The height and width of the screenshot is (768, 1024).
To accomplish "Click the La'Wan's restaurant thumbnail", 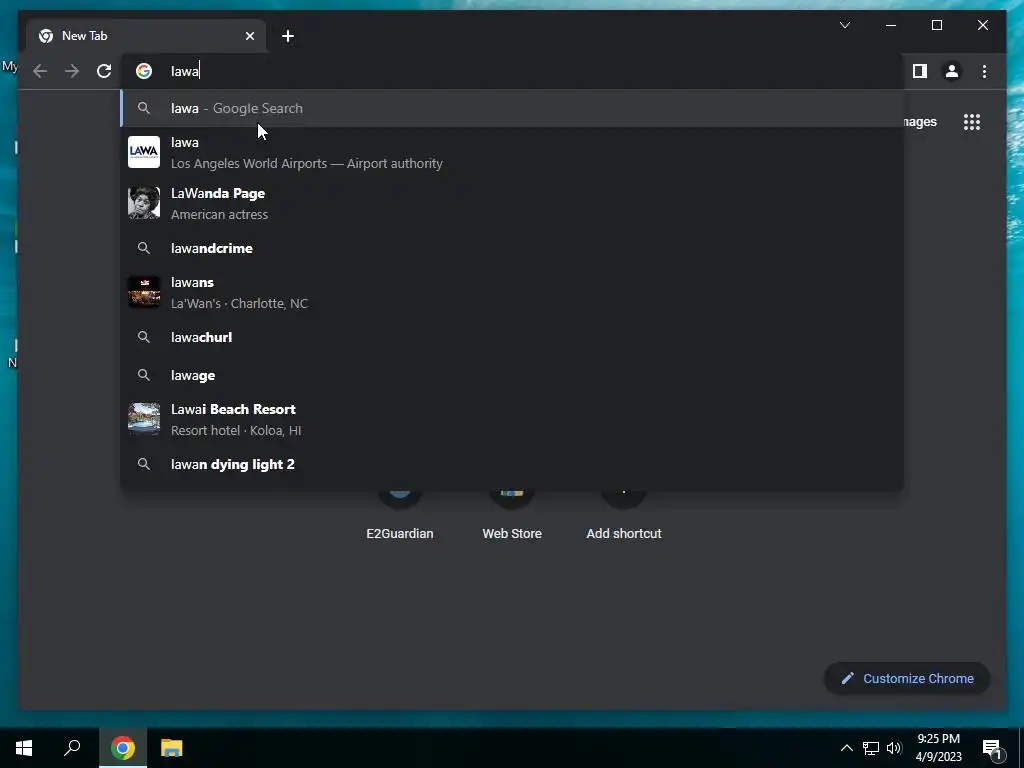I will point(144,292).
